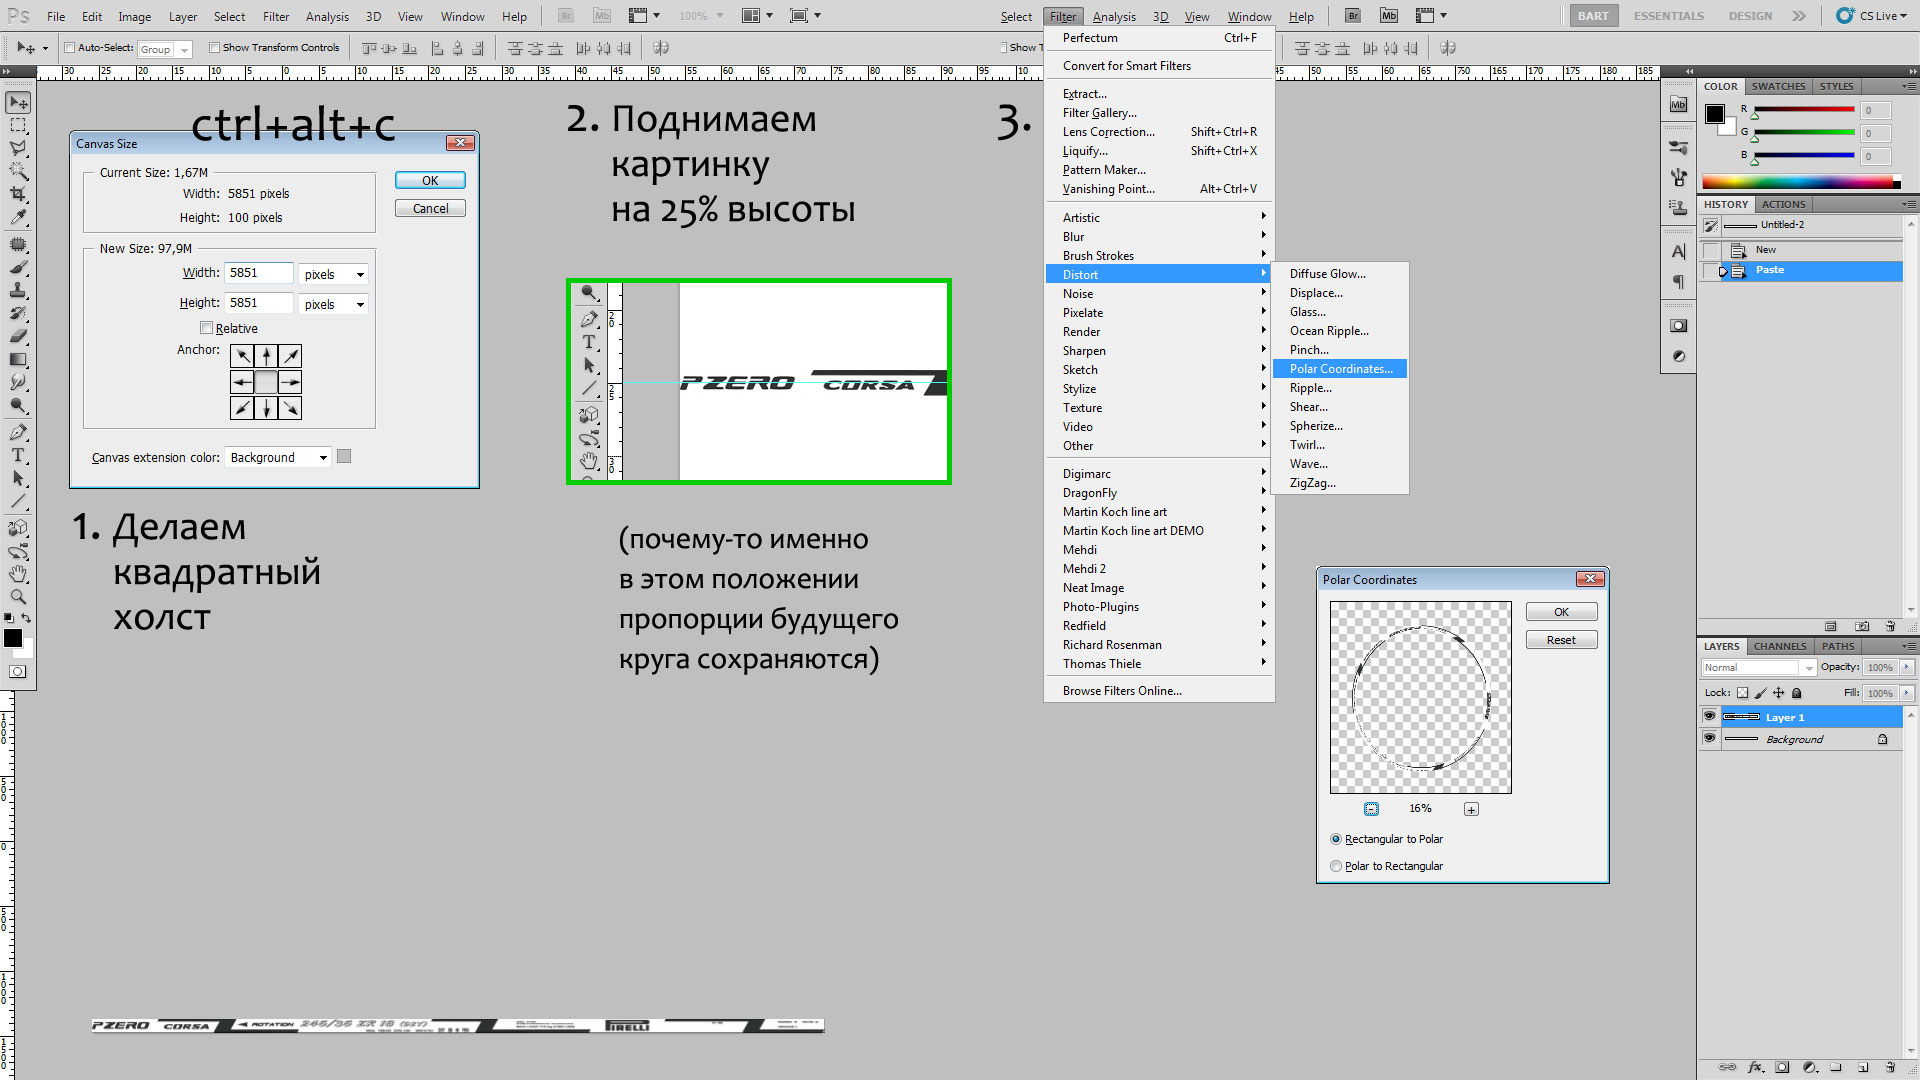Create new adjustment layer icon
1920x1080 pixels.
click(1809, 1067)
